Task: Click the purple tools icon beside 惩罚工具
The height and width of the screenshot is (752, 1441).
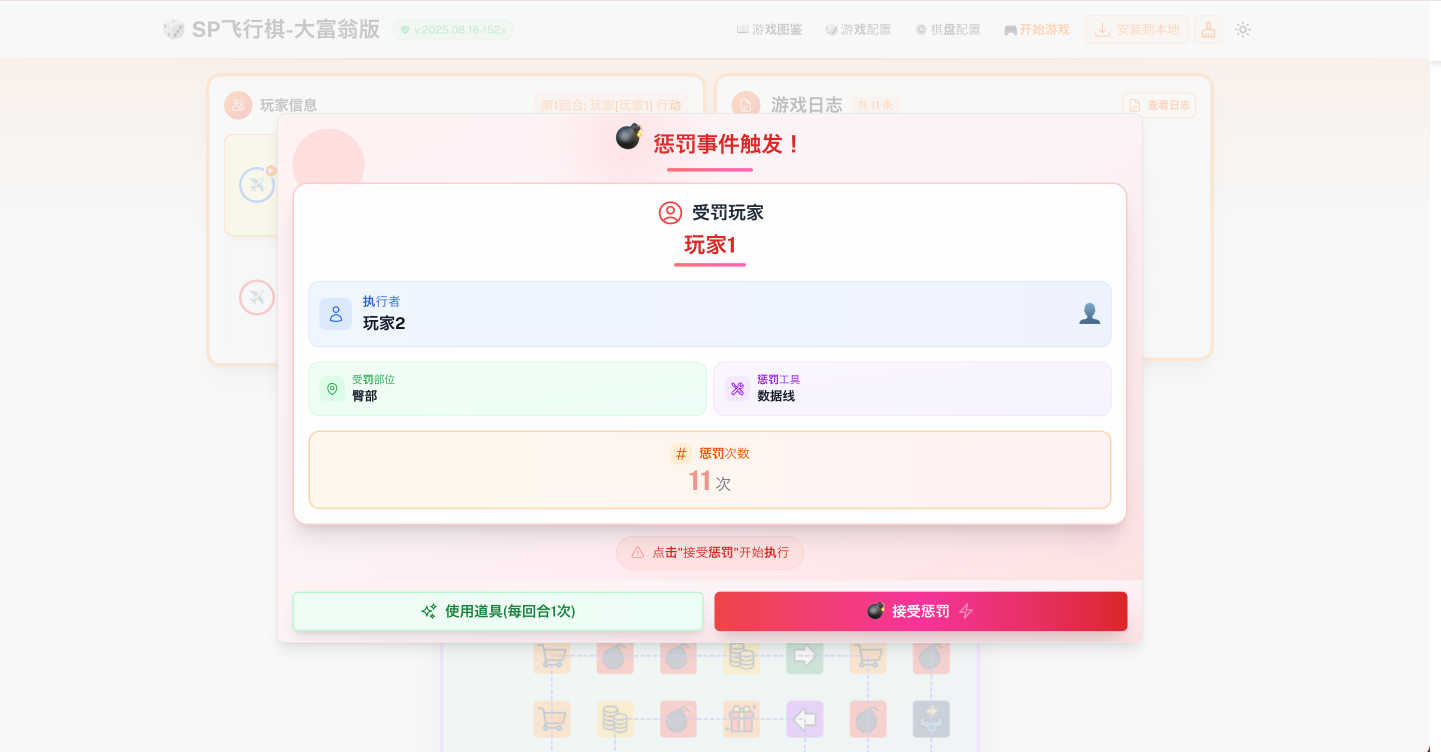Action: pos(737,389)
